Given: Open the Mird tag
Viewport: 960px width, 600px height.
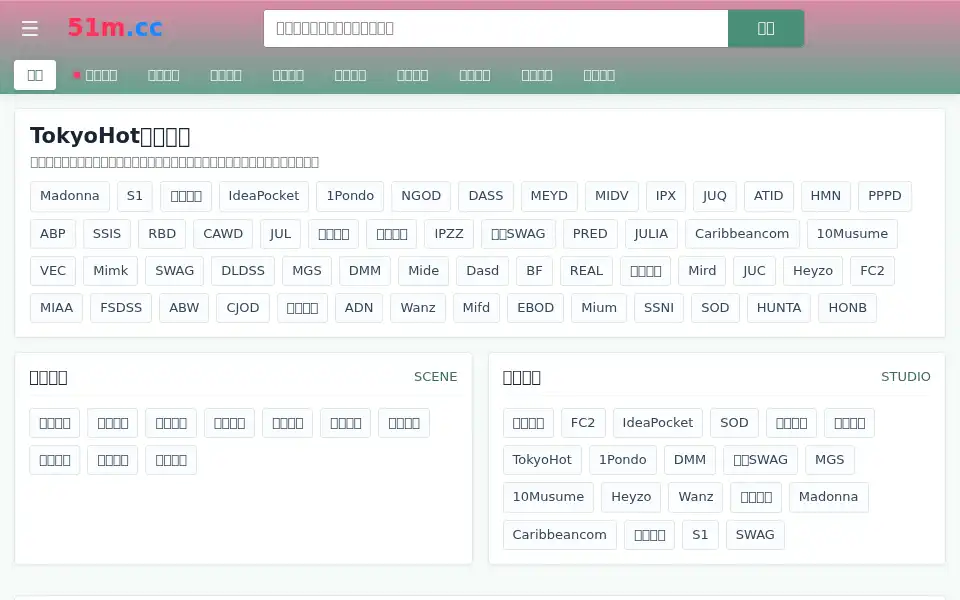Looking at the screenshot, I should pos(702,271).
